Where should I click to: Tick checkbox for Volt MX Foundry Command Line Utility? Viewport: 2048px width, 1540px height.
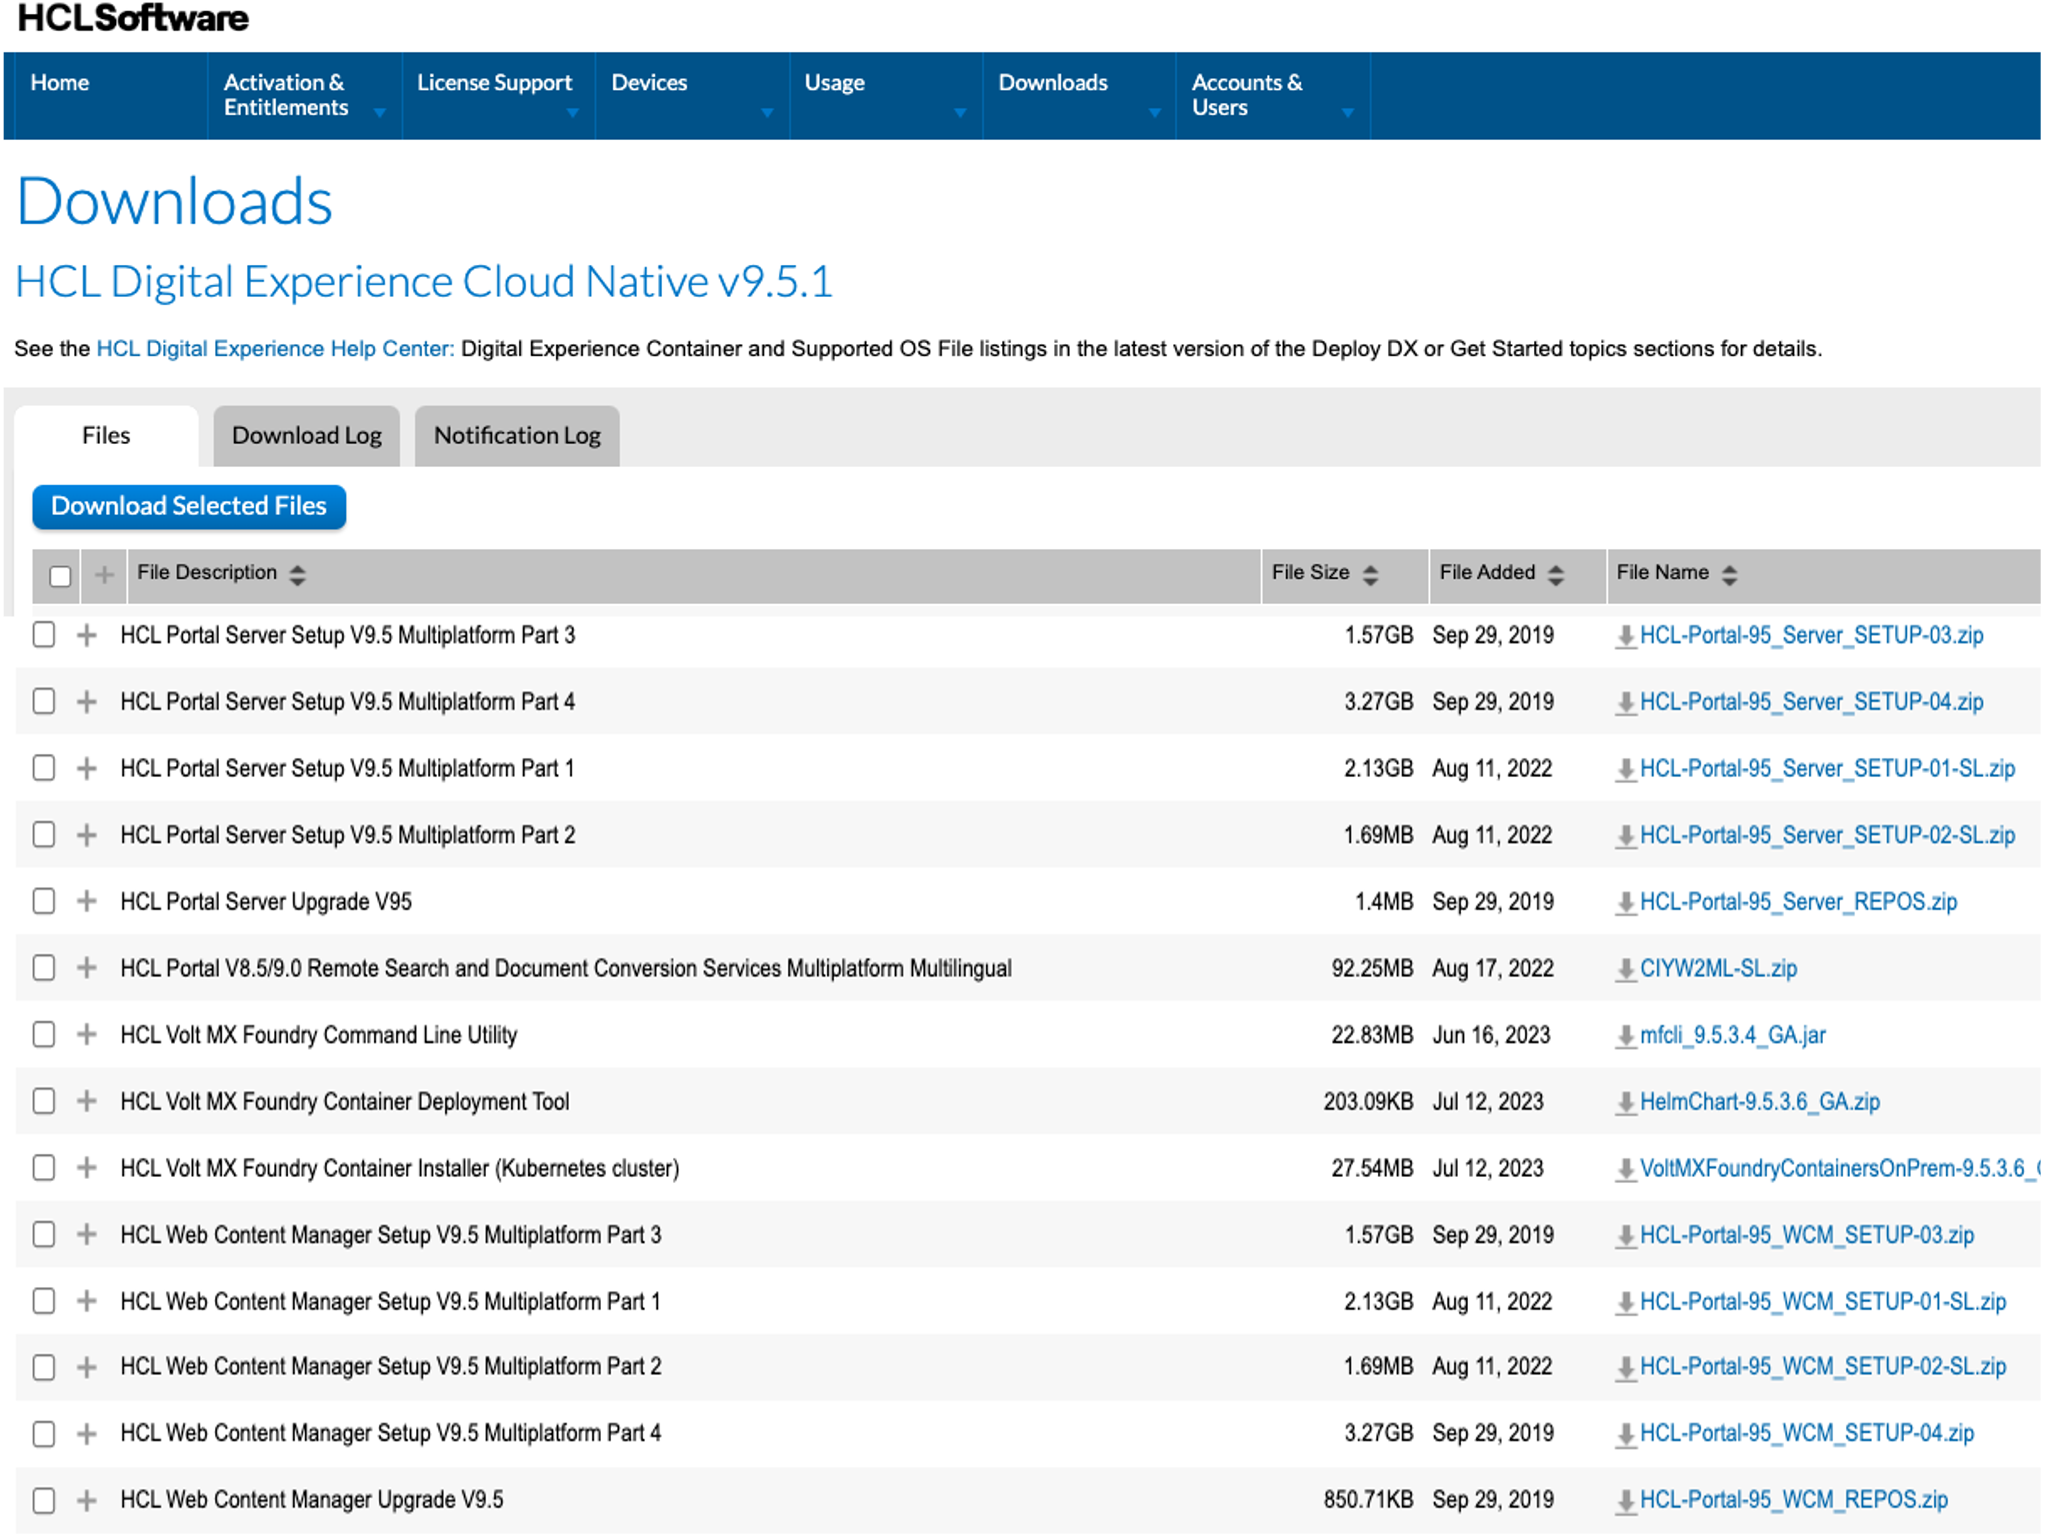tap(44, 1034)
